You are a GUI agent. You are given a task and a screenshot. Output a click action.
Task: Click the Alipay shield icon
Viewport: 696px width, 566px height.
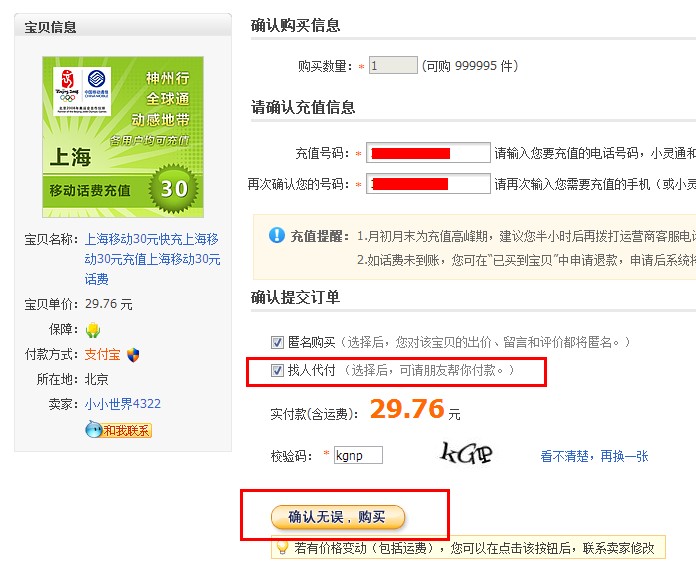(133, 355)
